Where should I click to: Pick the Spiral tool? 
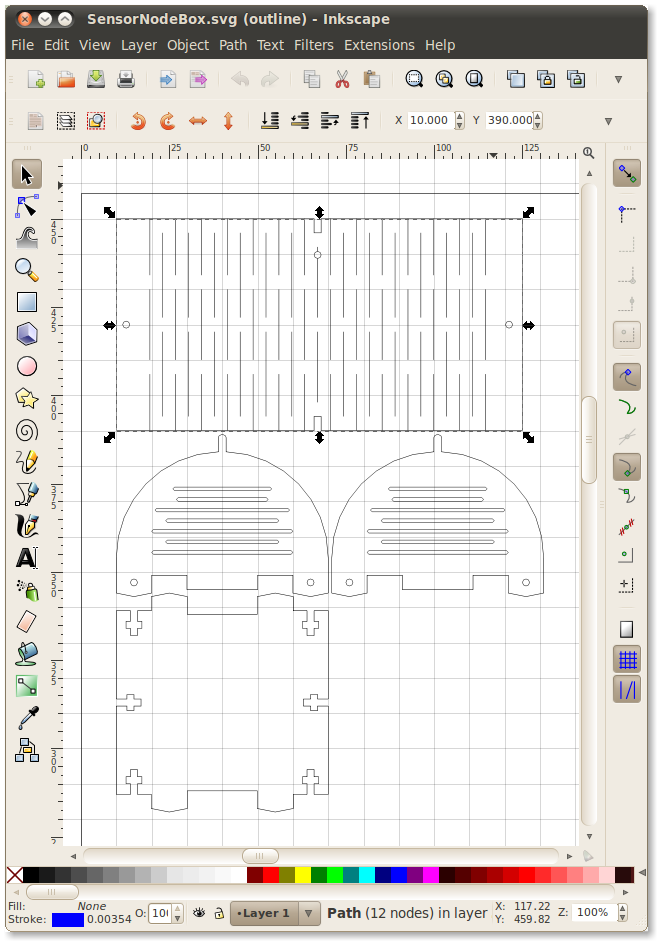(27, 430)
